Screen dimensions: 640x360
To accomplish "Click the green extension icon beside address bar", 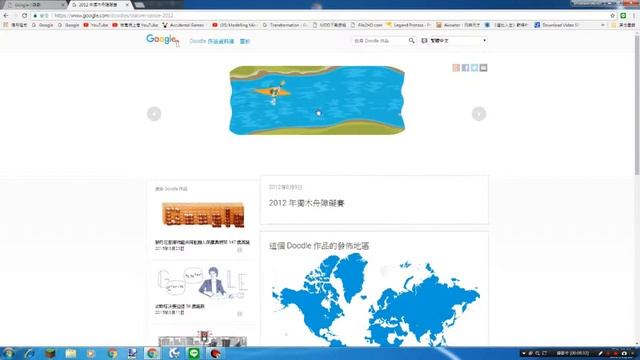I will 623,16.
